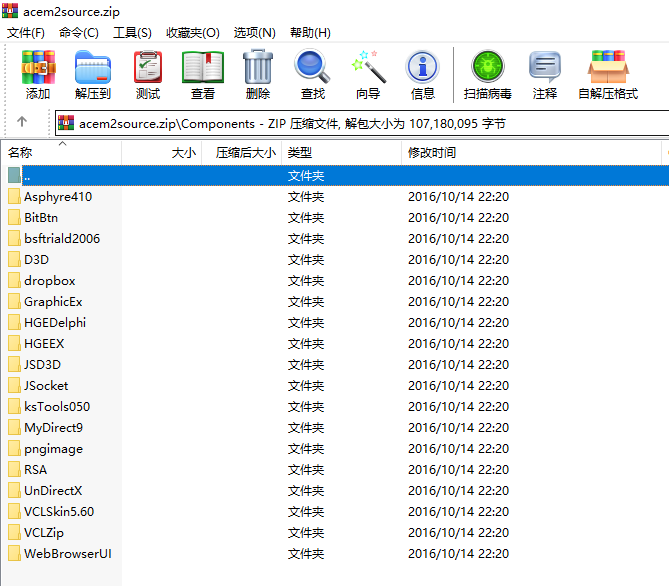Click the Asphyre410 folder icon
This screenshot has height=586, width=669.
click(14, 197)
